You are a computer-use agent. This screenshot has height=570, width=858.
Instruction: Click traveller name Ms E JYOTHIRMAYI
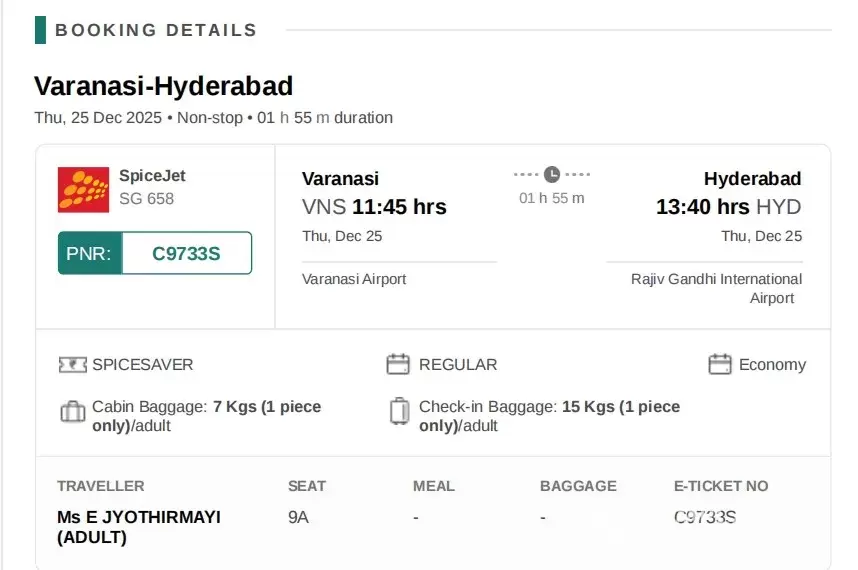pos(139,517)
